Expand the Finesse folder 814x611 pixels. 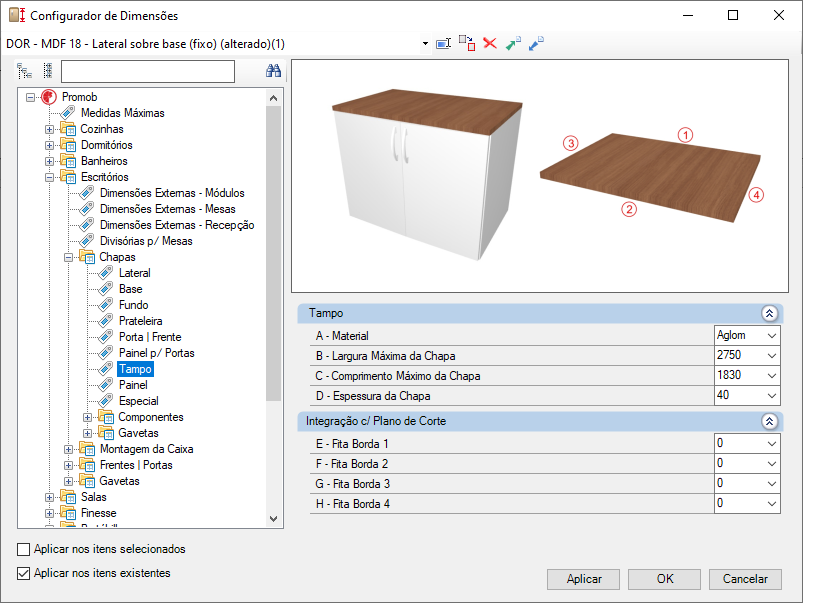click(49, 513)
